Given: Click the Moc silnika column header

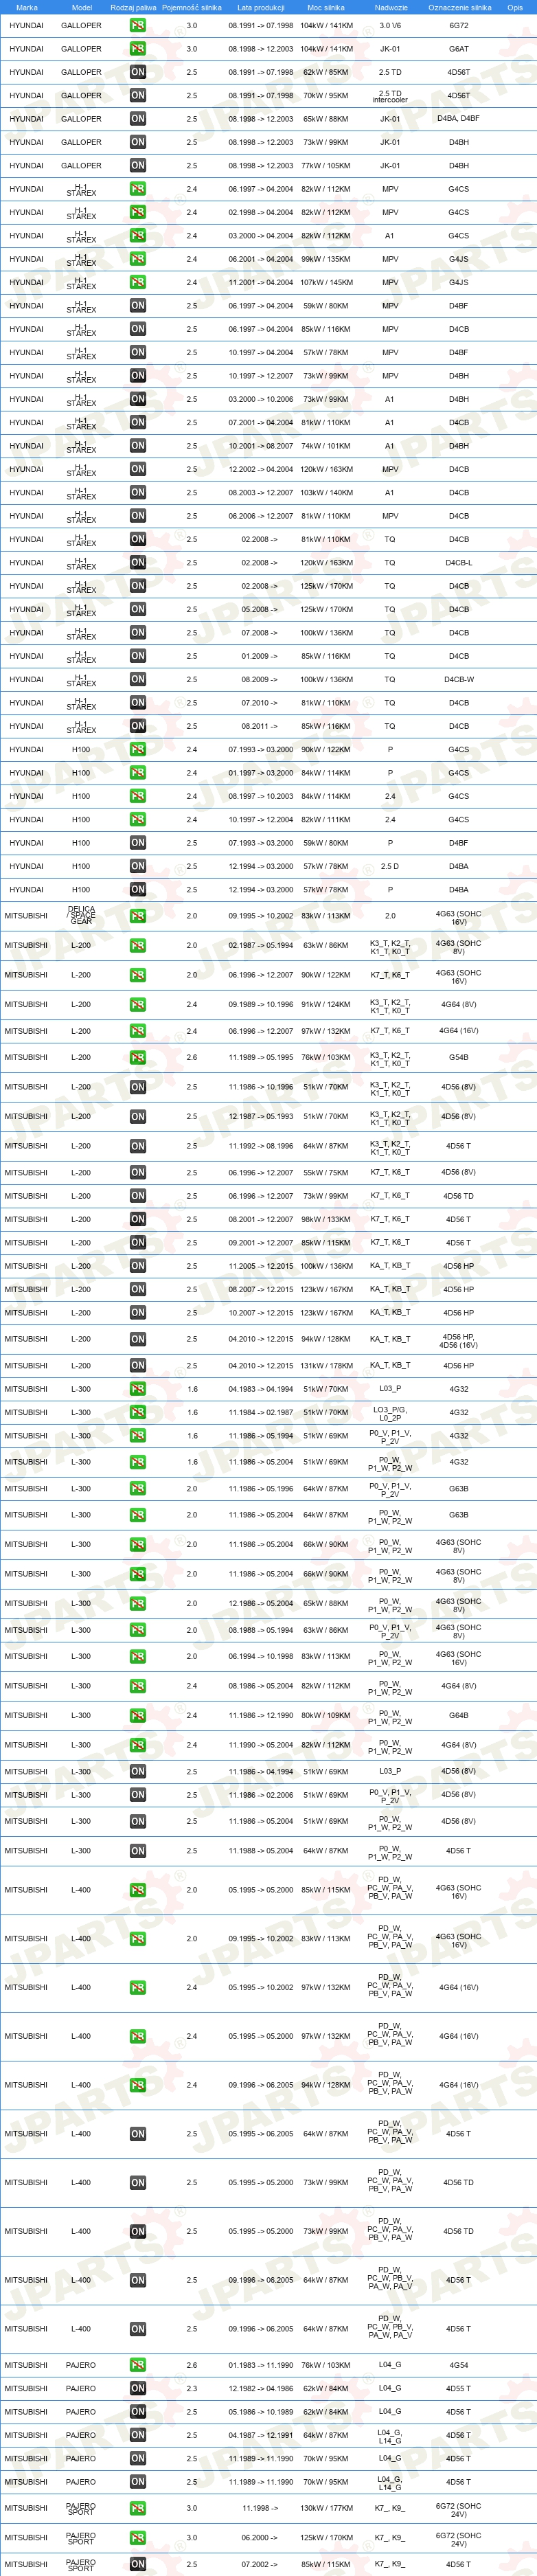Looking at the screenshot, I should (326, 7).
